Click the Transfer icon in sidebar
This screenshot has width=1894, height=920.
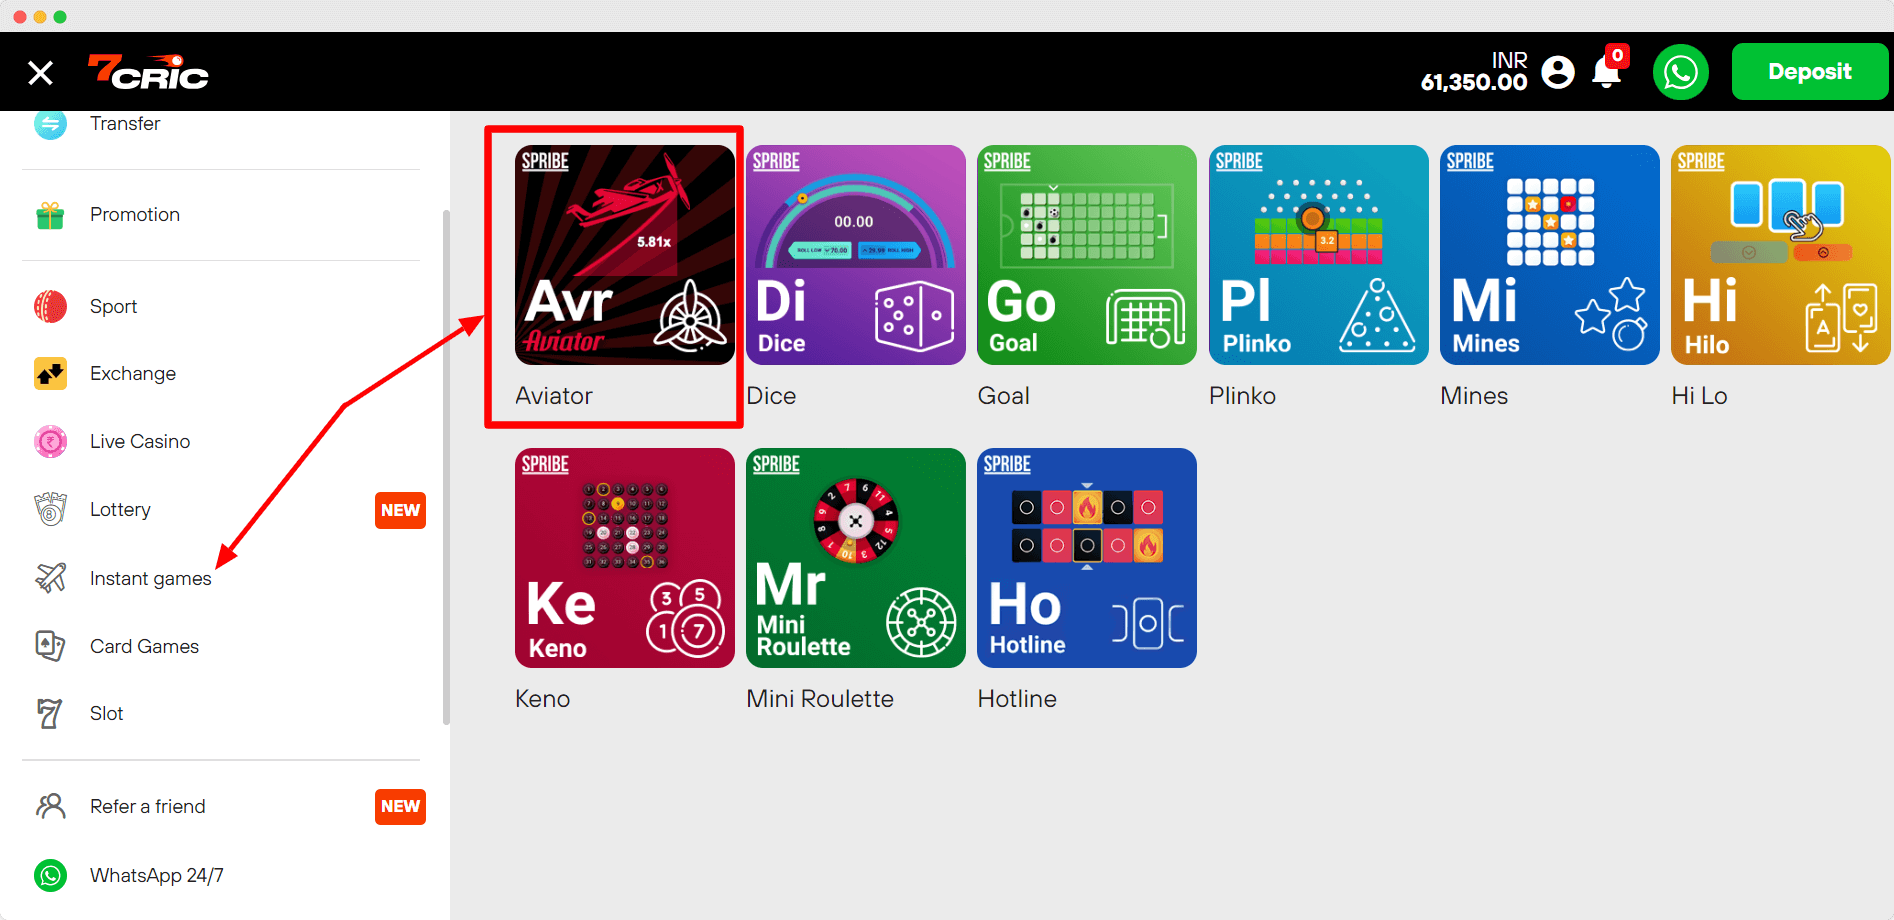coord(50,124)
